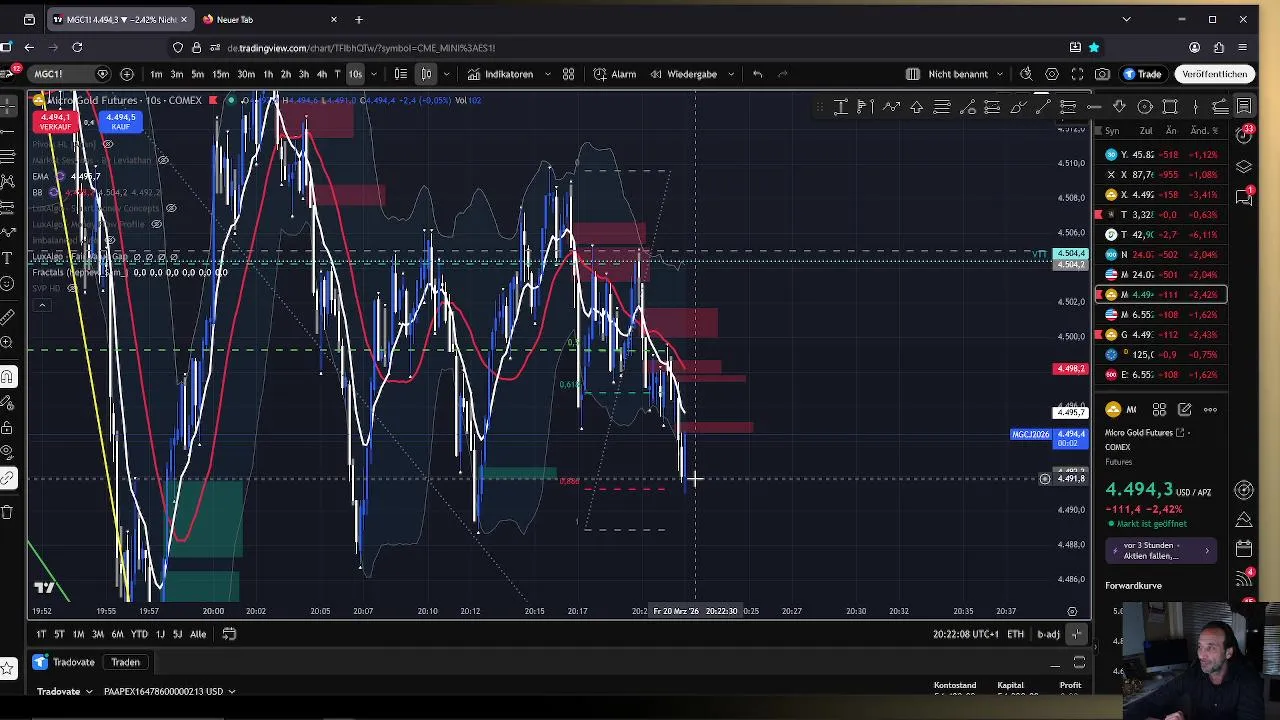
Task: Open the go-to-date calendar icon
Action: (x=229, y=634)
